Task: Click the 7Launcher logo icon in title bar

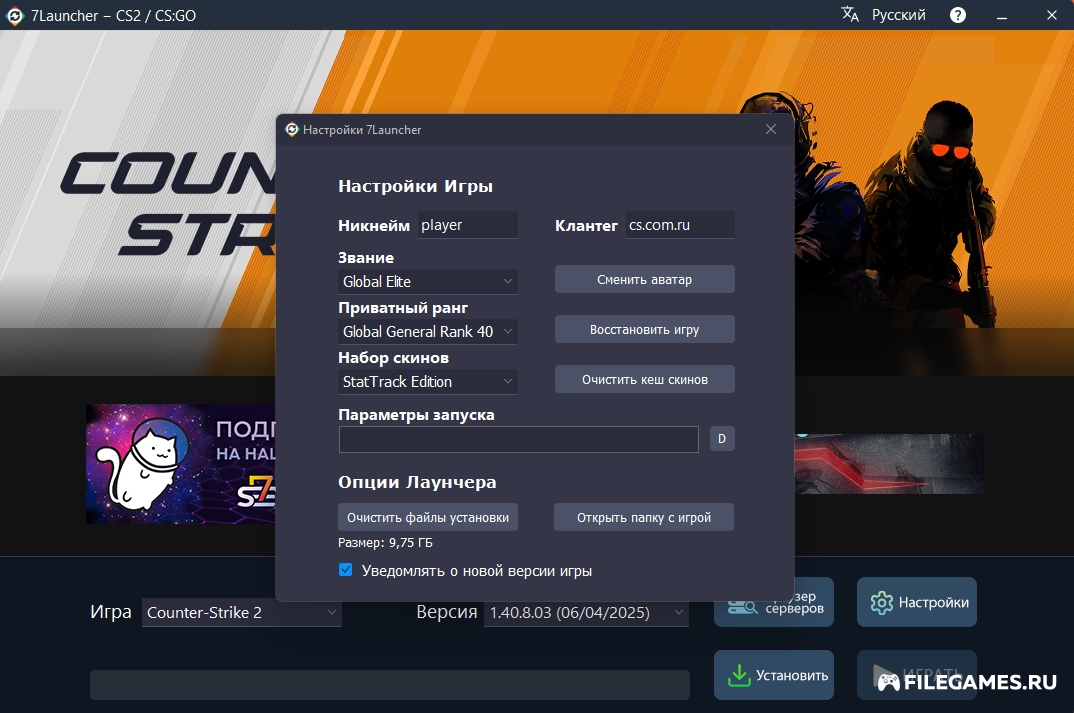Action: [x=14, y=15]
